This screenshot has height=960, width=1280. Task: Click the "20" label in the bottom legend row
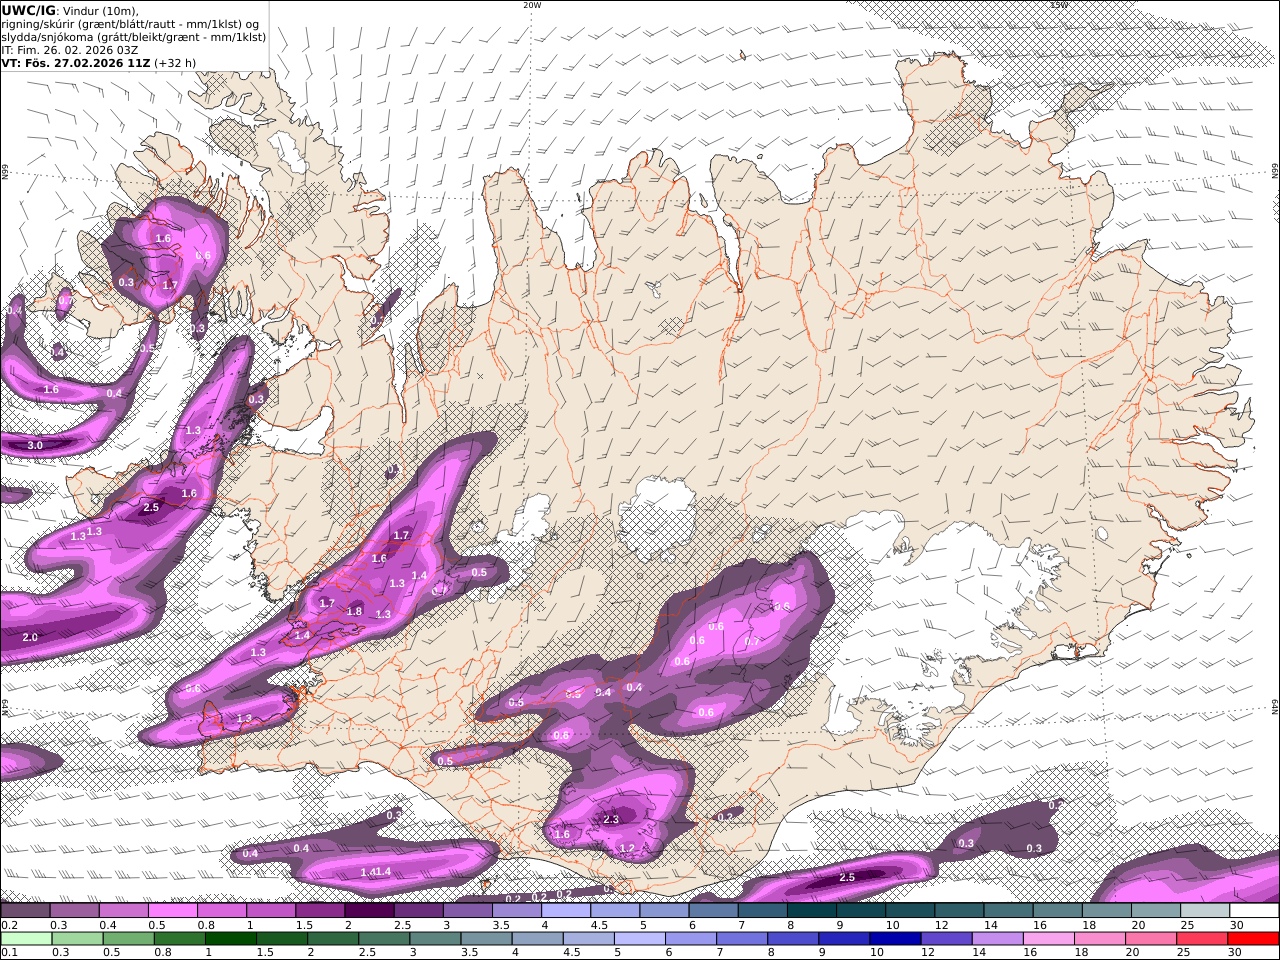point(1132,952)
